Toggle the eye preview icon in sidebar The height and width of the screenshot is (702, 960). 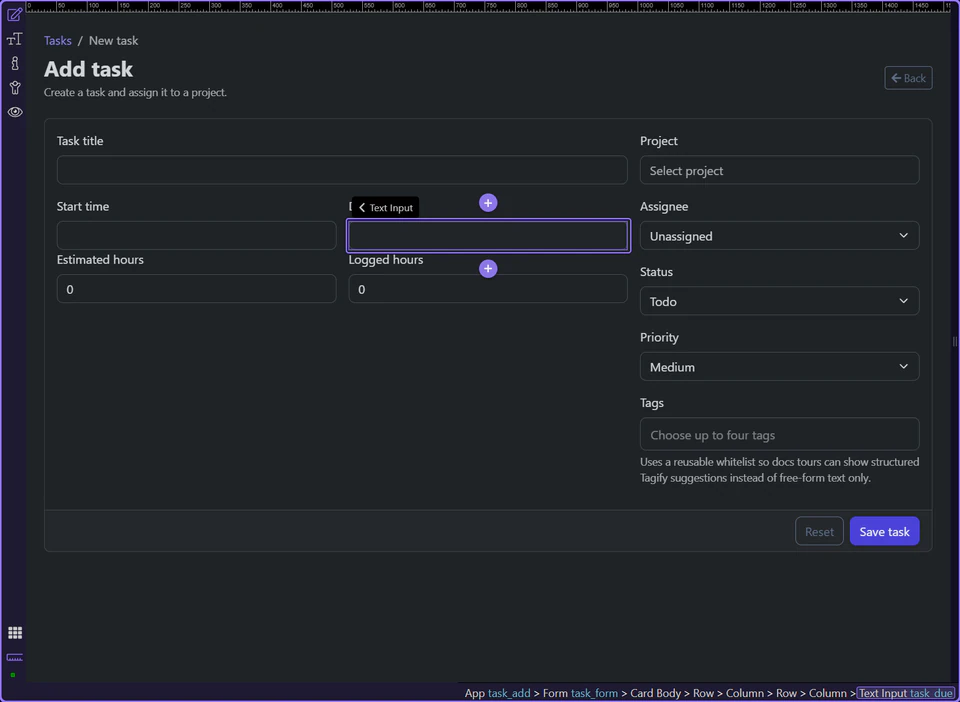tap(14, 112)
